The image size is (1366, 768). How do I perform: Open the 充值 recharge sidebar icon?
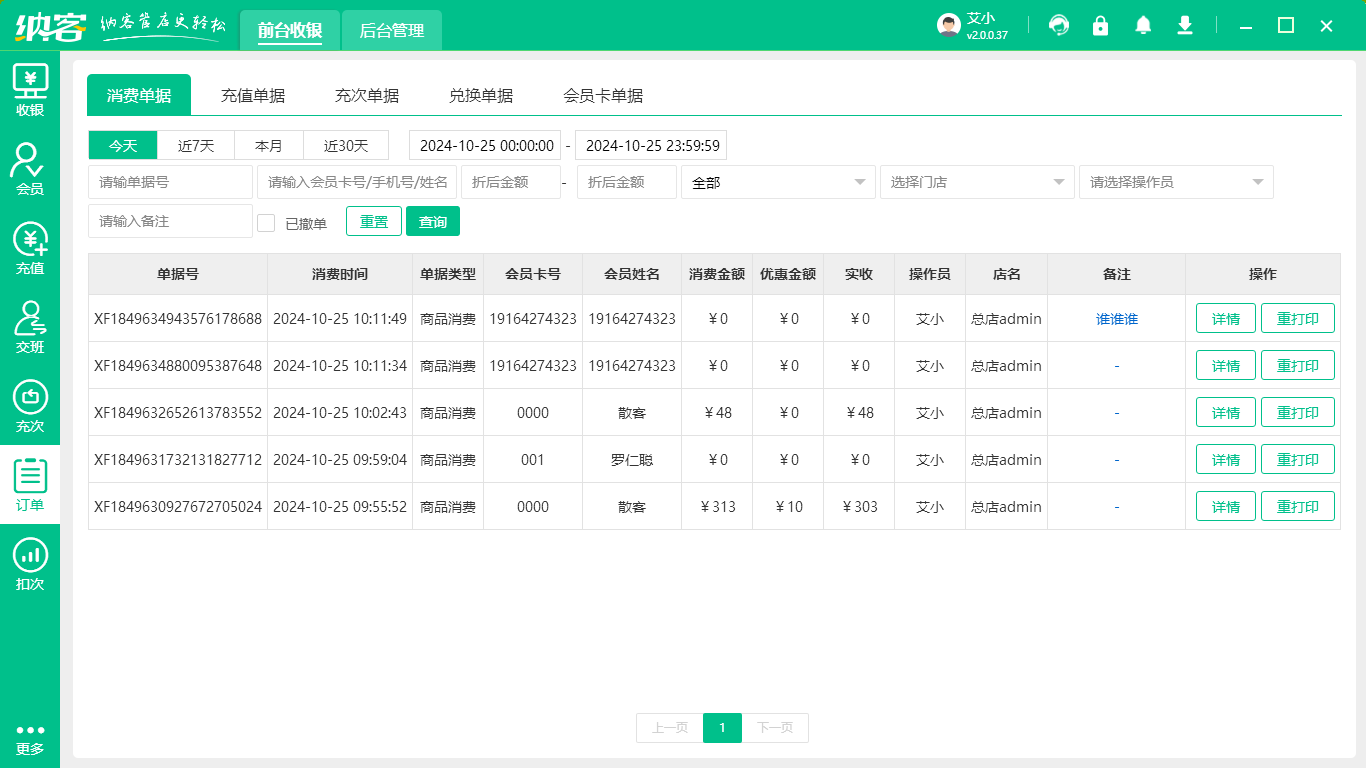(30, 248)
